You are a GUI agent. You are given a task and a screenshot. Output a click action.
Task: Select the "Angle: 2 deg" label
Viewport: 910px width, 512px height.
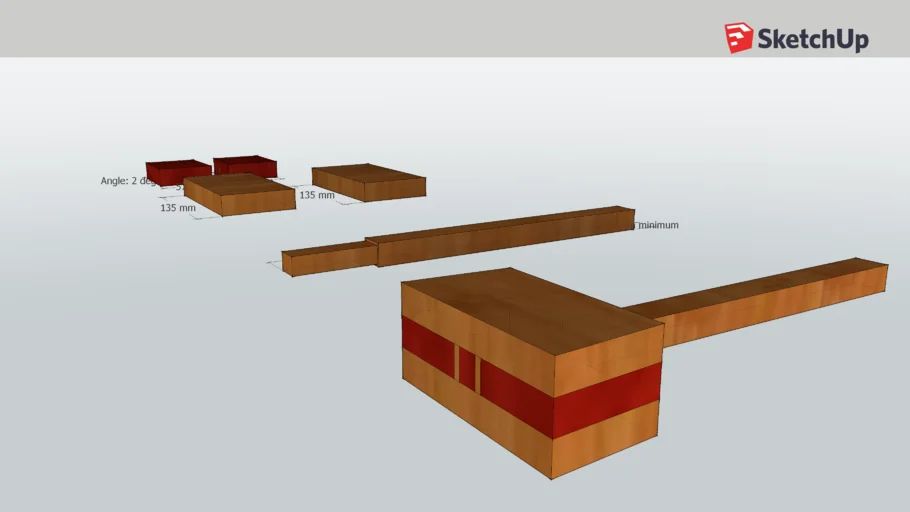click(129, 181)
